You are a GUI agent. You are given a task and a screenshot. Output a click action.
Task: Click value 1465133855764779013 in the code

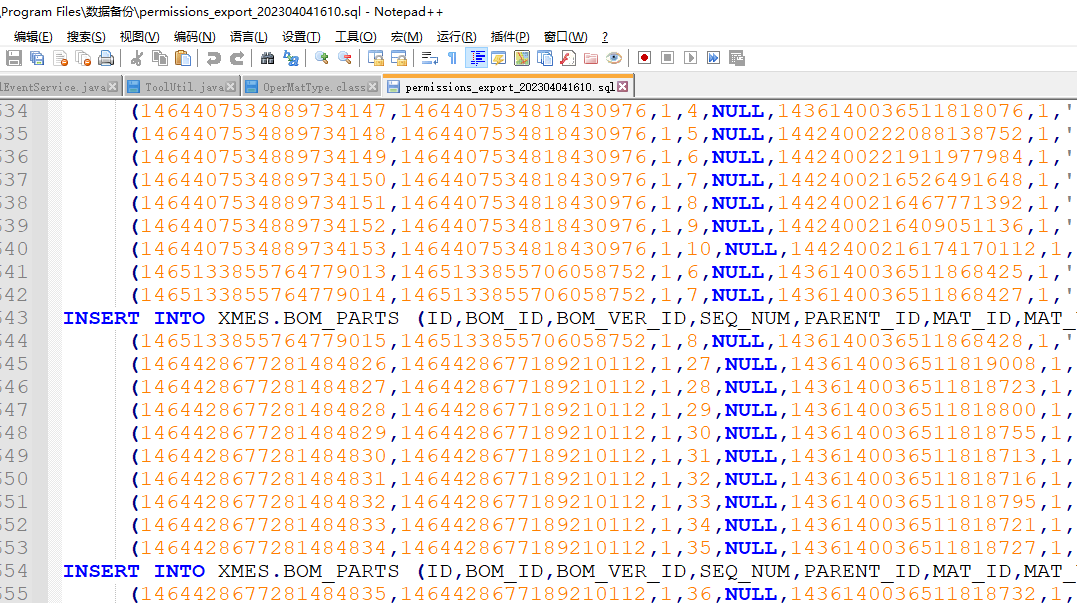264,272
